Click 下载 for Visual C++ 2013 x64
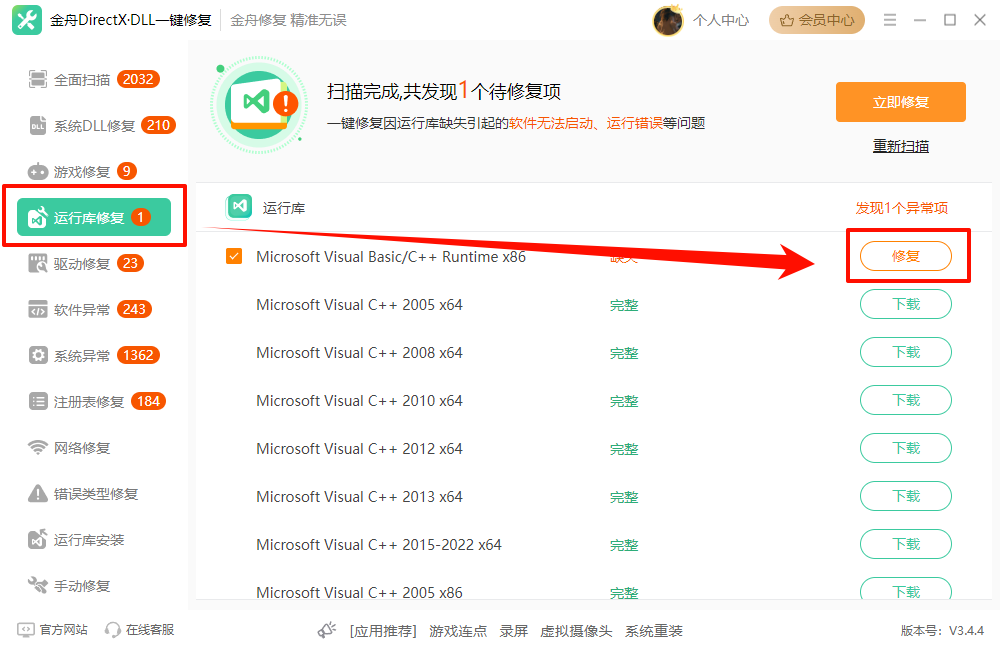This screenshot has height=650, width=1000. [906, 496]
